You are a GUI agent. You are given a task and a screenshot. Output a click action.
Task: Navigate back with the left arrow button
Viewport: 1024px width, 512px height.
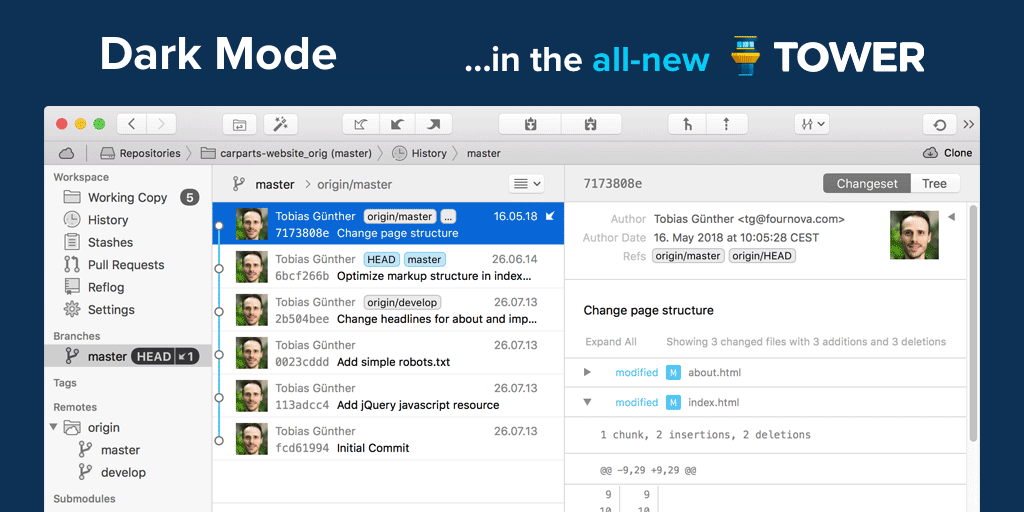[132, 124]
